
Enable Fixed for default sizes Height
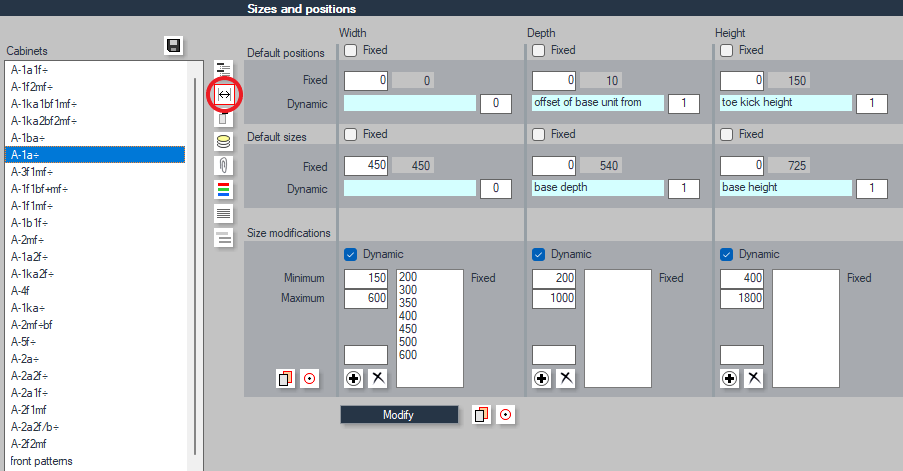click(727, 135)
